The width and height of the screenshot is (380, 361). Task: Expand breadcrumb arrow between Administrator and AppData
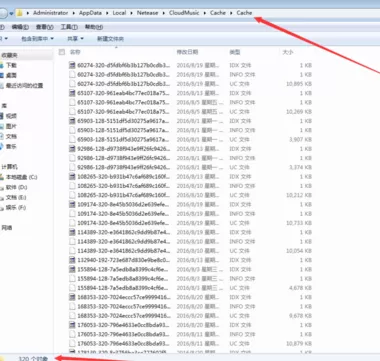pyautogui.click(x=73, y=13)
